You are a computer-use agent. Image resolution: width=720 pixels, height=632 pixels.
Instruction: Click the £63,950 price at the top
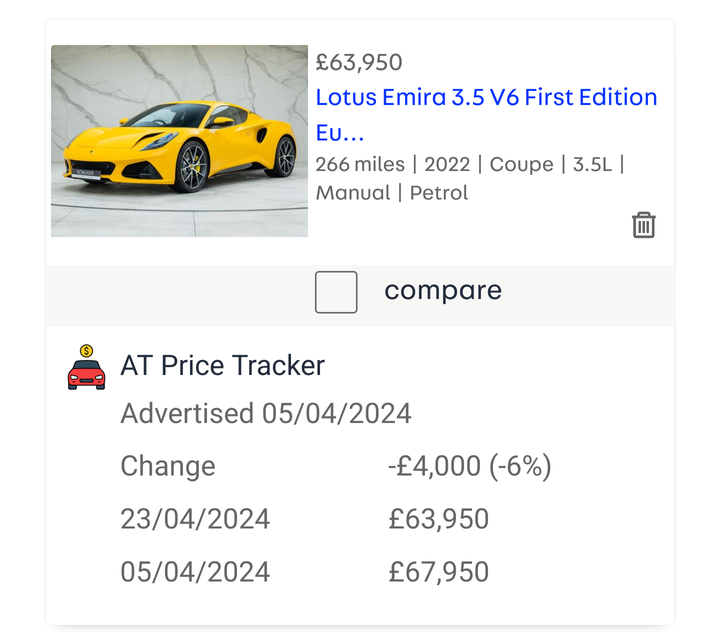359,62
